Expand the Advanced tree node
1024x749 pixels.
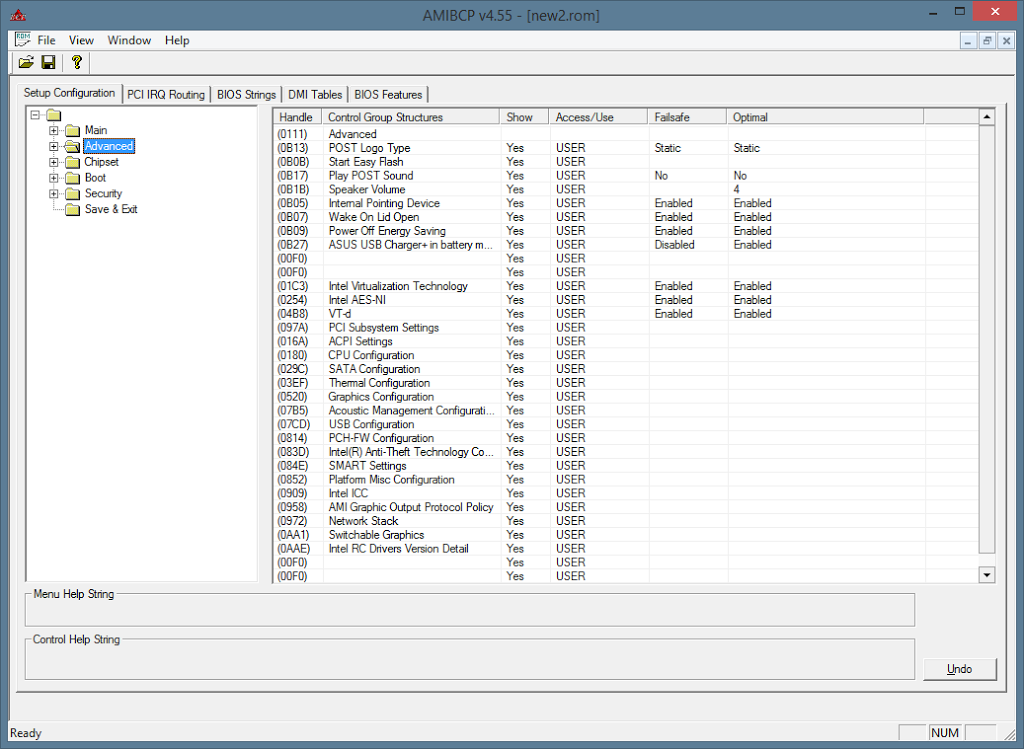(x=54, y=146)
